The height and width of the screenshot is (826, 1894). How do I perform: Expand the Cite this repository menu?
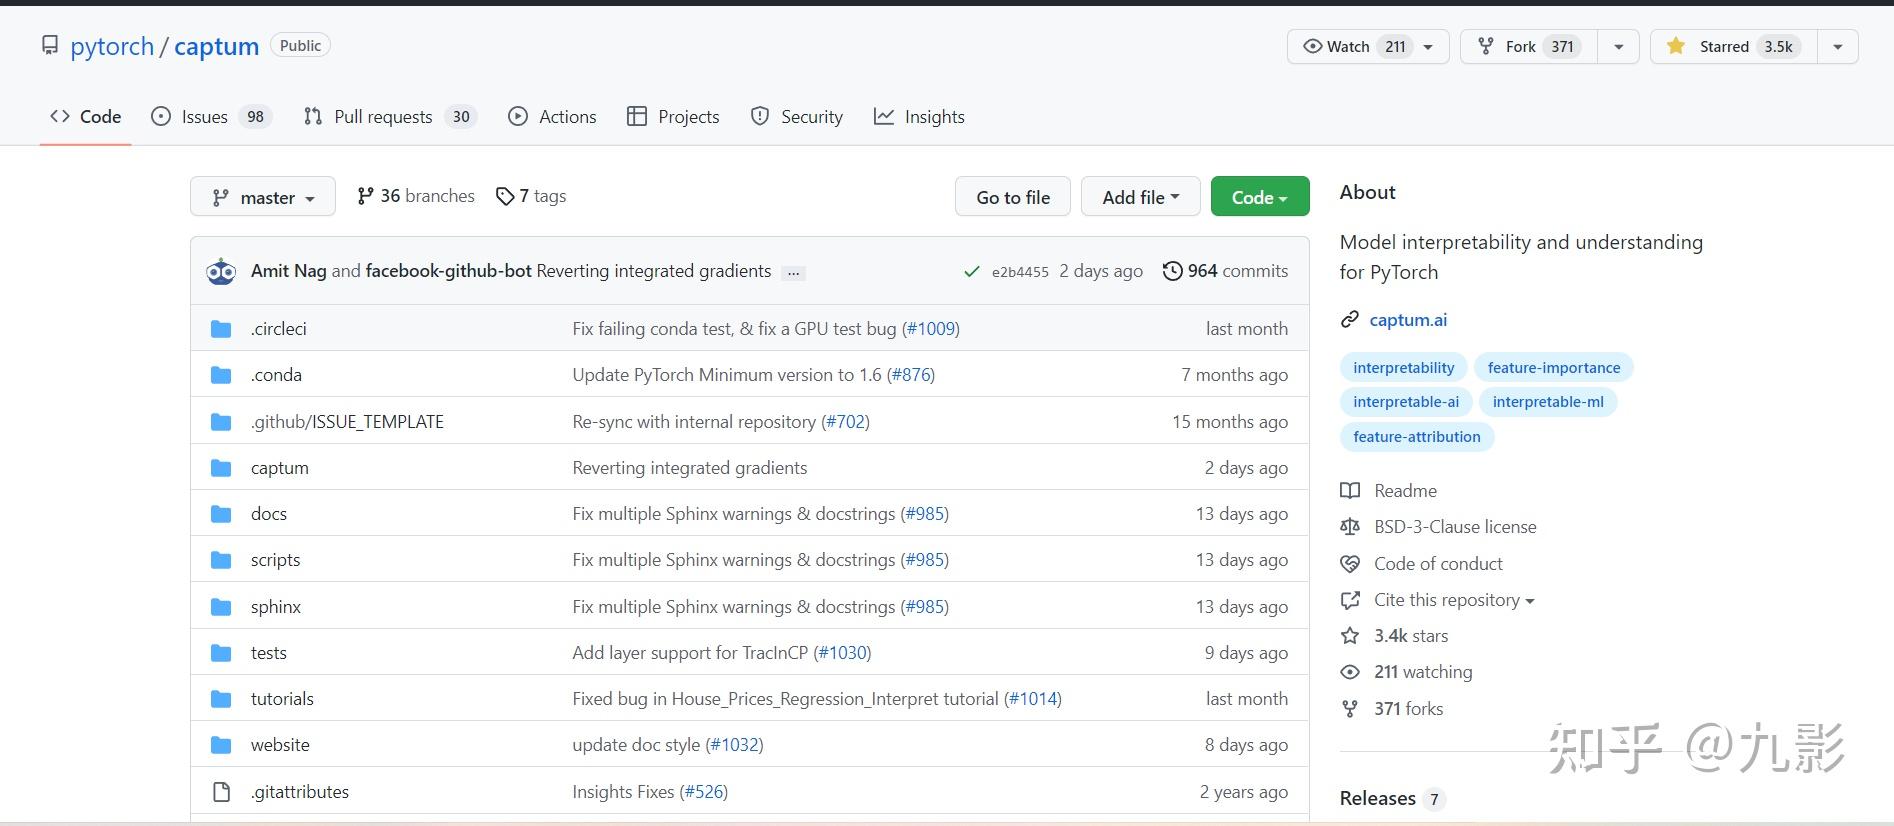coord(1454,600)
